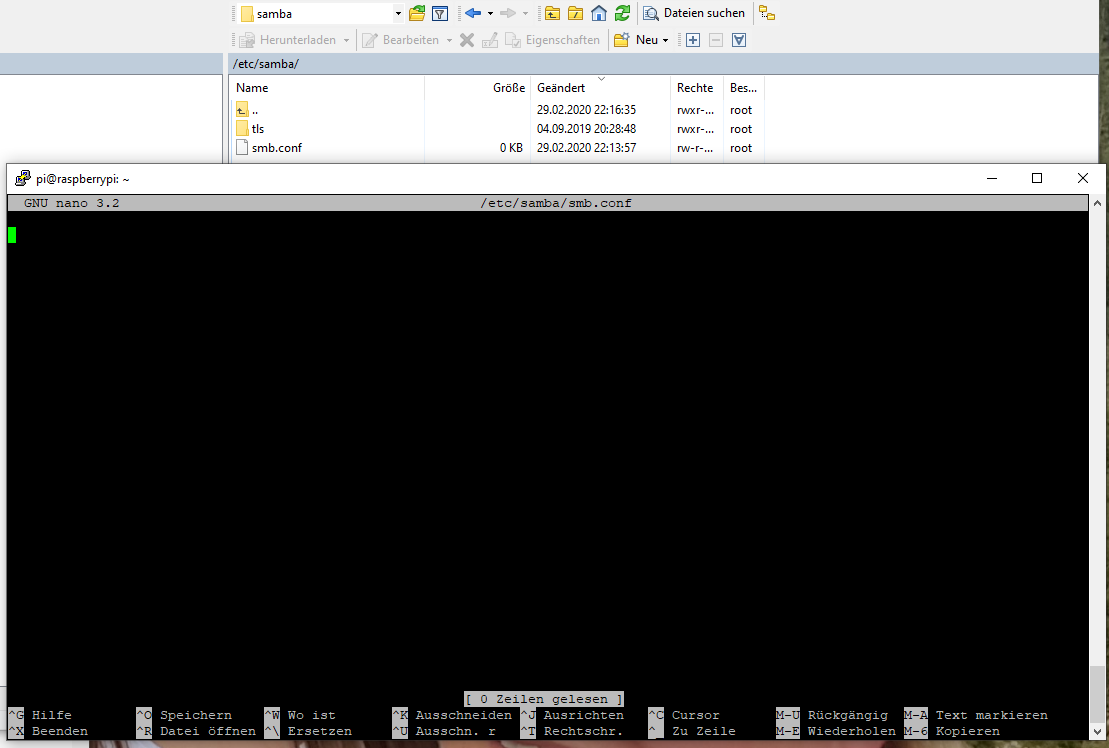
Task: Click the ^R Datei öffnen shortcut label
Action: (x=196, y=732)
